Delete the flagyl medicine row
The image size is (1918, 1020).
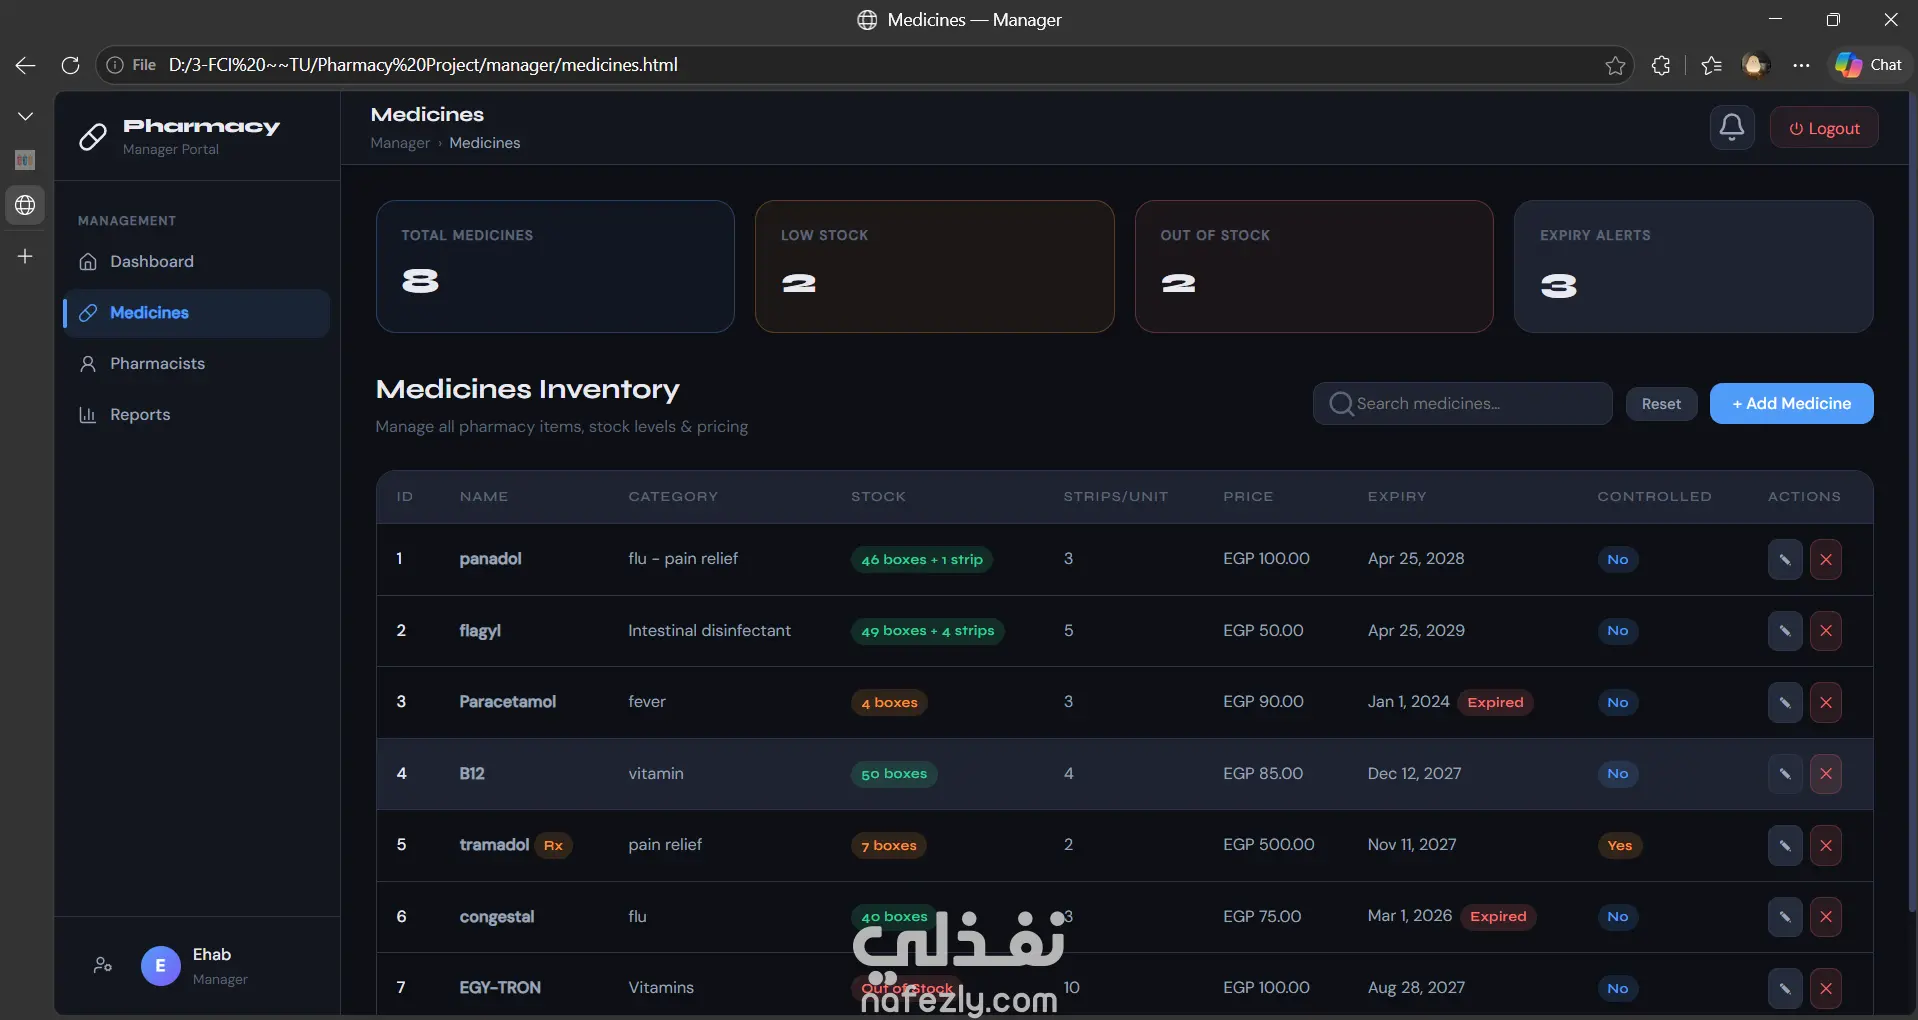click(1826, 631)
